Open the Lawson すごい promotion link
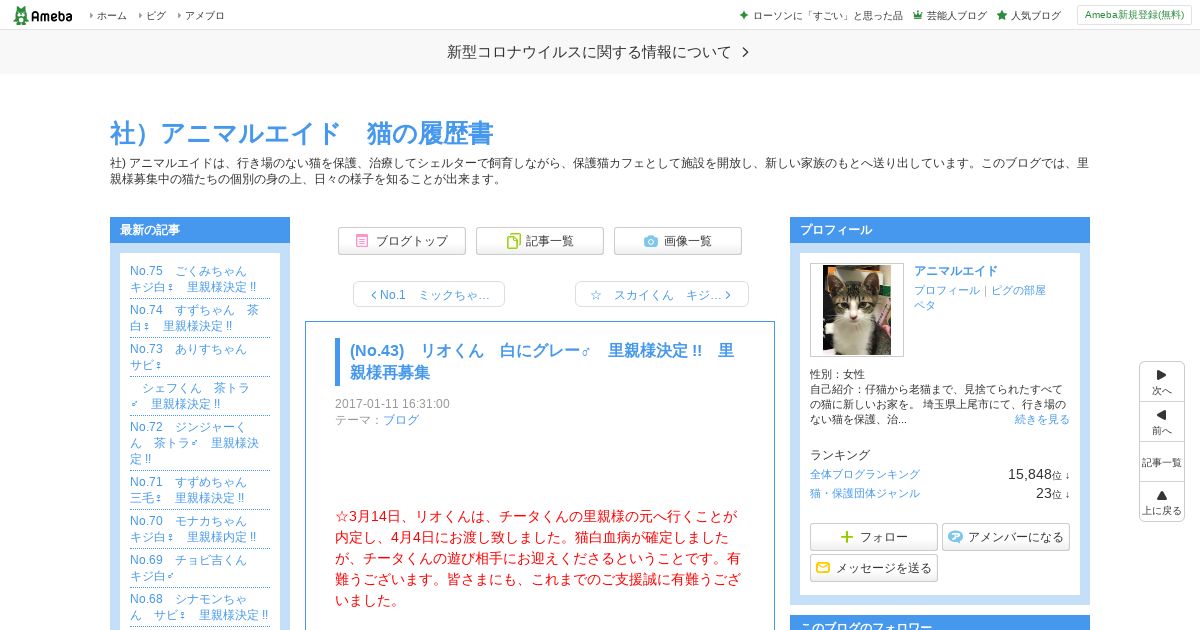The image size is (1200, 630). click(x=821, y=16)
